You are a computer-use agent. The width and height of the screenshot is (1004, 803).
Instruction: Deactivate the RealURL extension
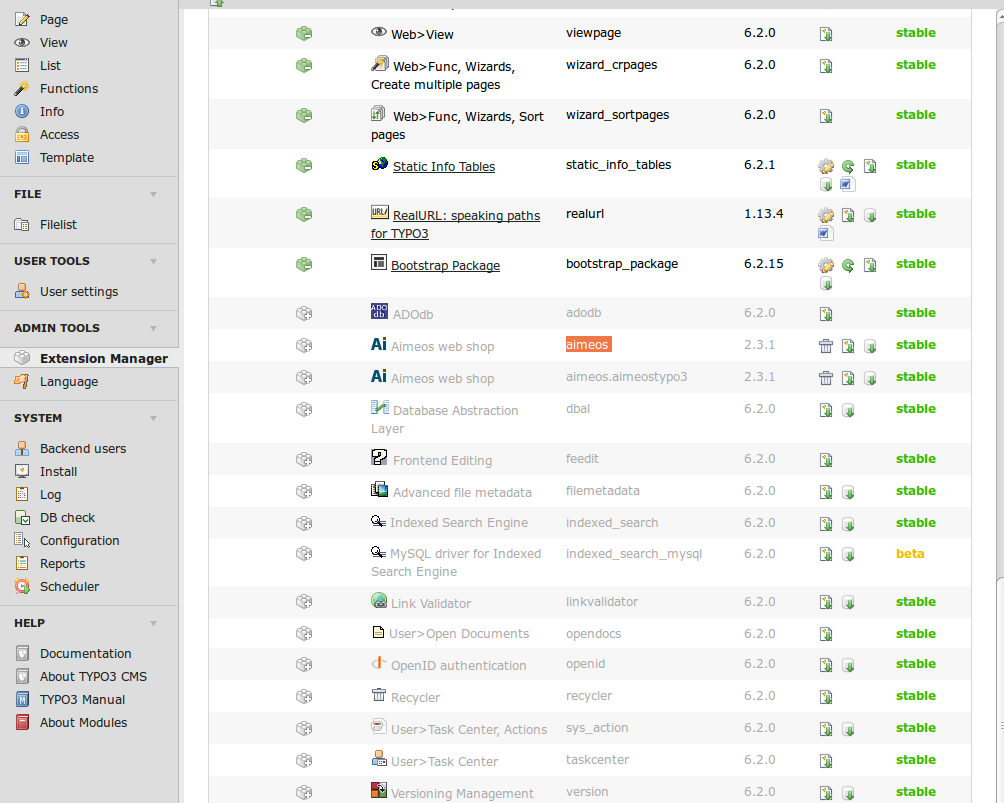coord(304,214)
